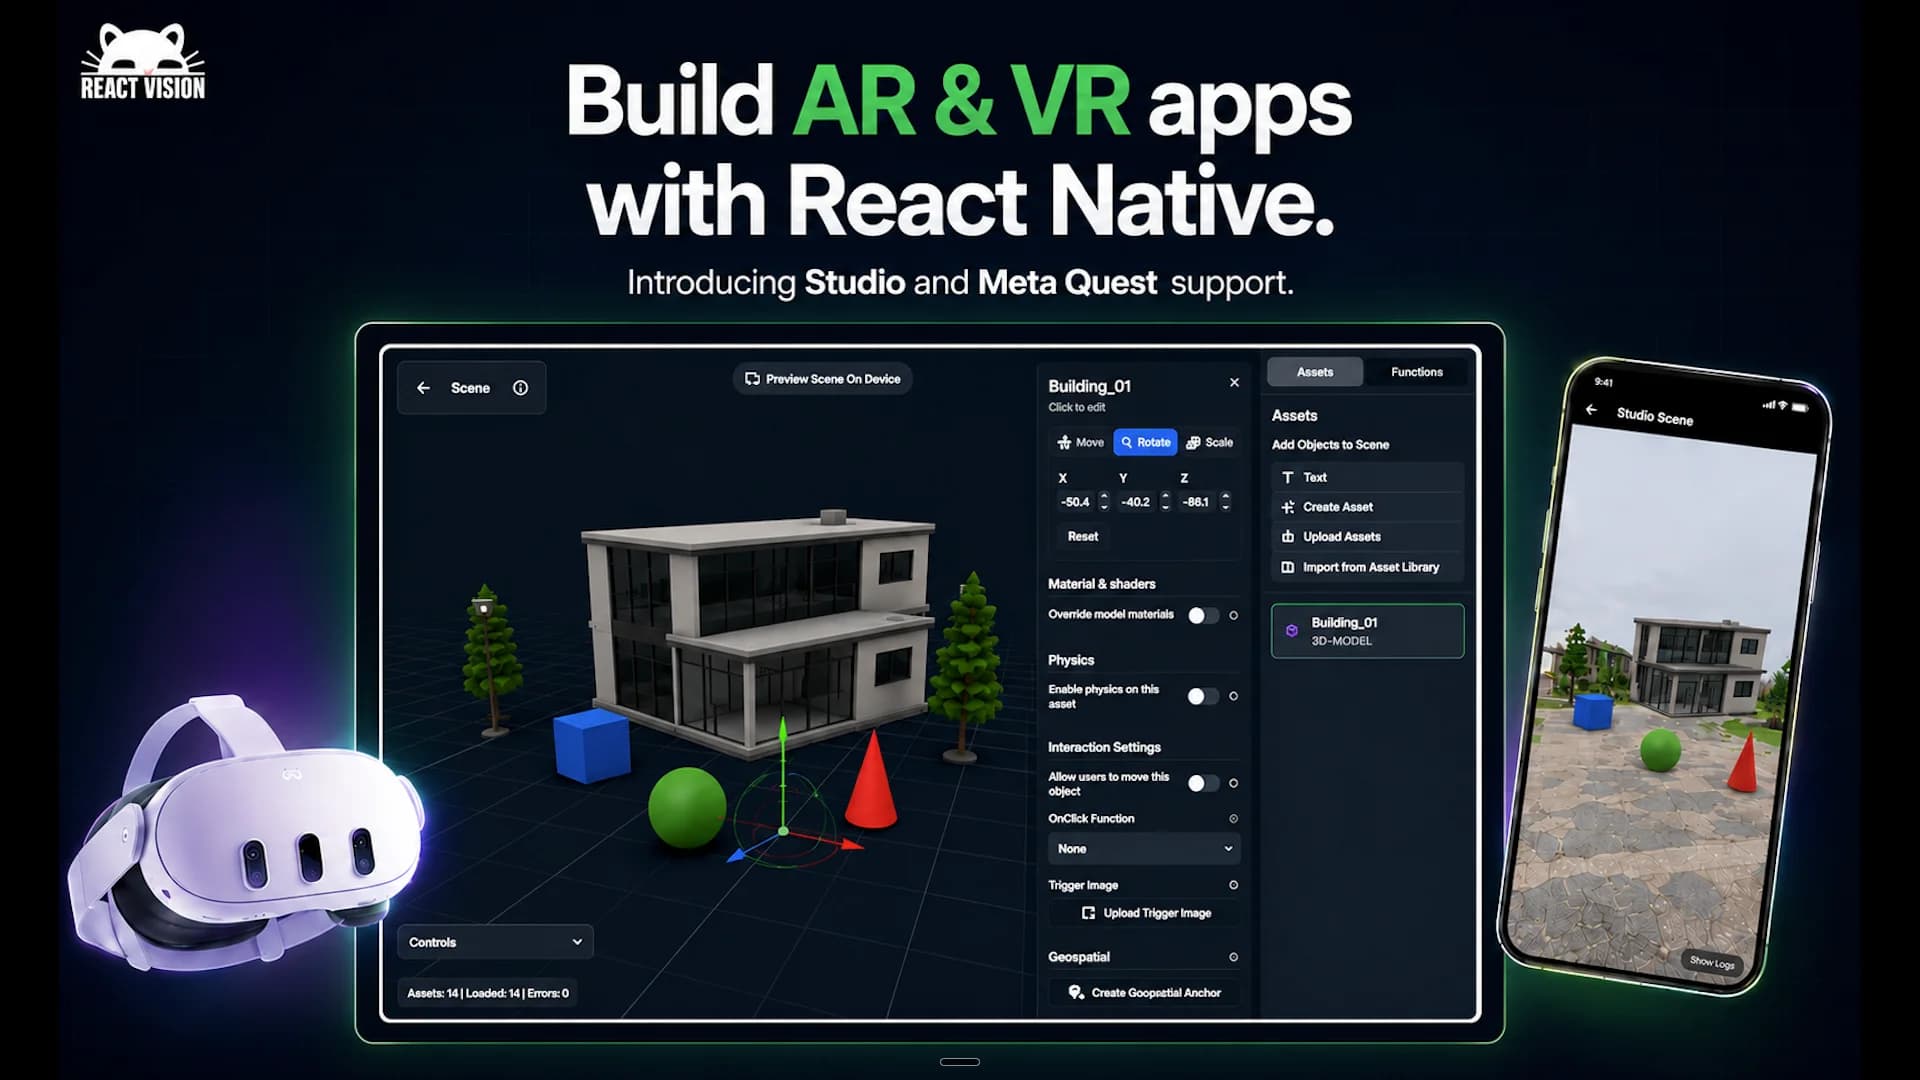
Task: Close the Building_01 properties panel
Action: point(1234,382)
